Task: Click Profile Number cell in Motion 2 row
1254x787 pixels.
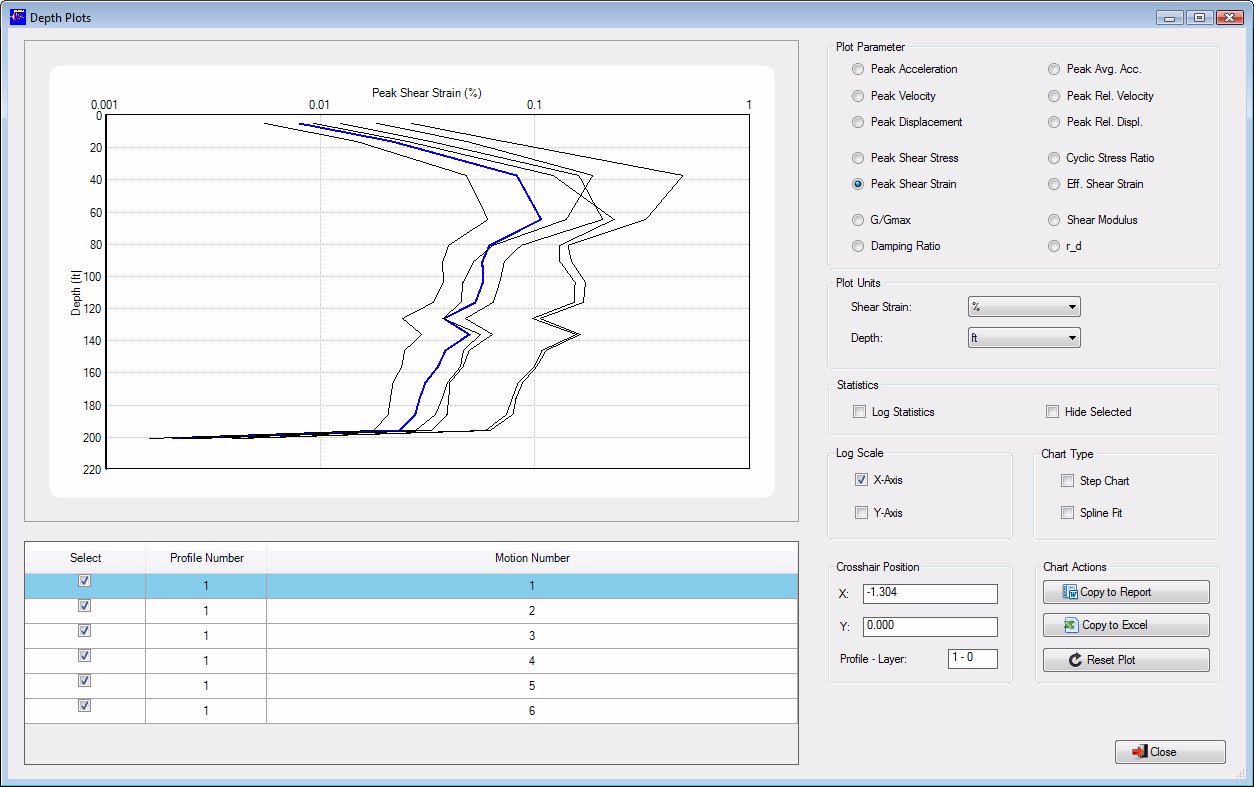Action: tap(206, 611)
